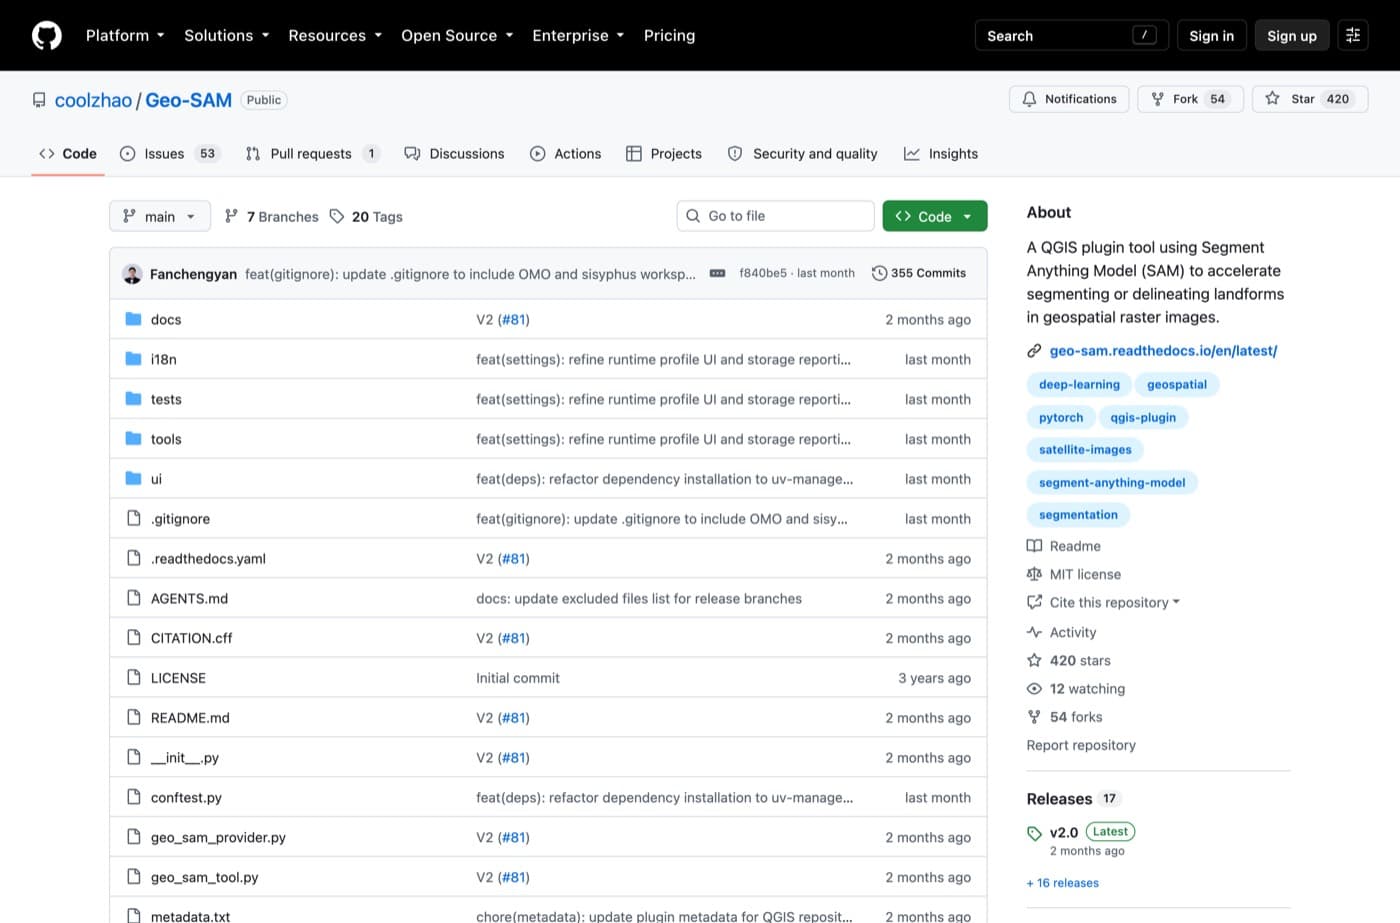The width and height of the screenshot is (1400, 923).
Task: Open geo_sam_tool.py file
Action: tap(204, 877)
